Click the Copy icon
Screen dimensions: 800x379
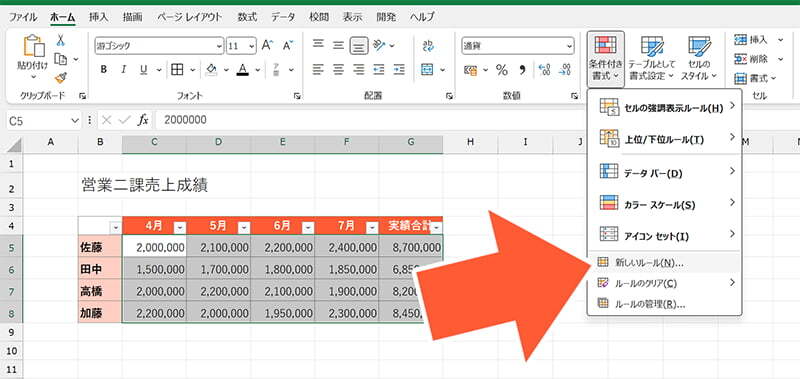pyautogui.click(x=61, y=59)
